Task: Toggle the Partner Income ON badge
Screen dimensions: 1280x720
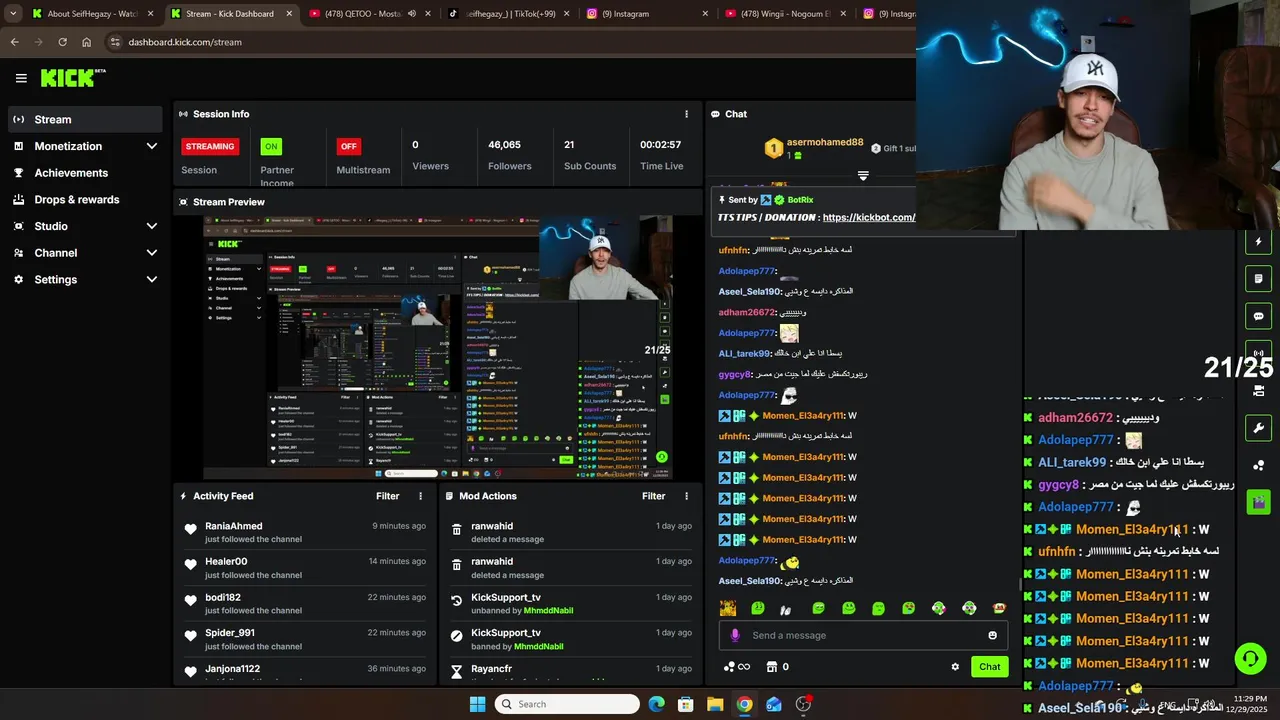Action: pyautogui.click(x=270, y=146)
